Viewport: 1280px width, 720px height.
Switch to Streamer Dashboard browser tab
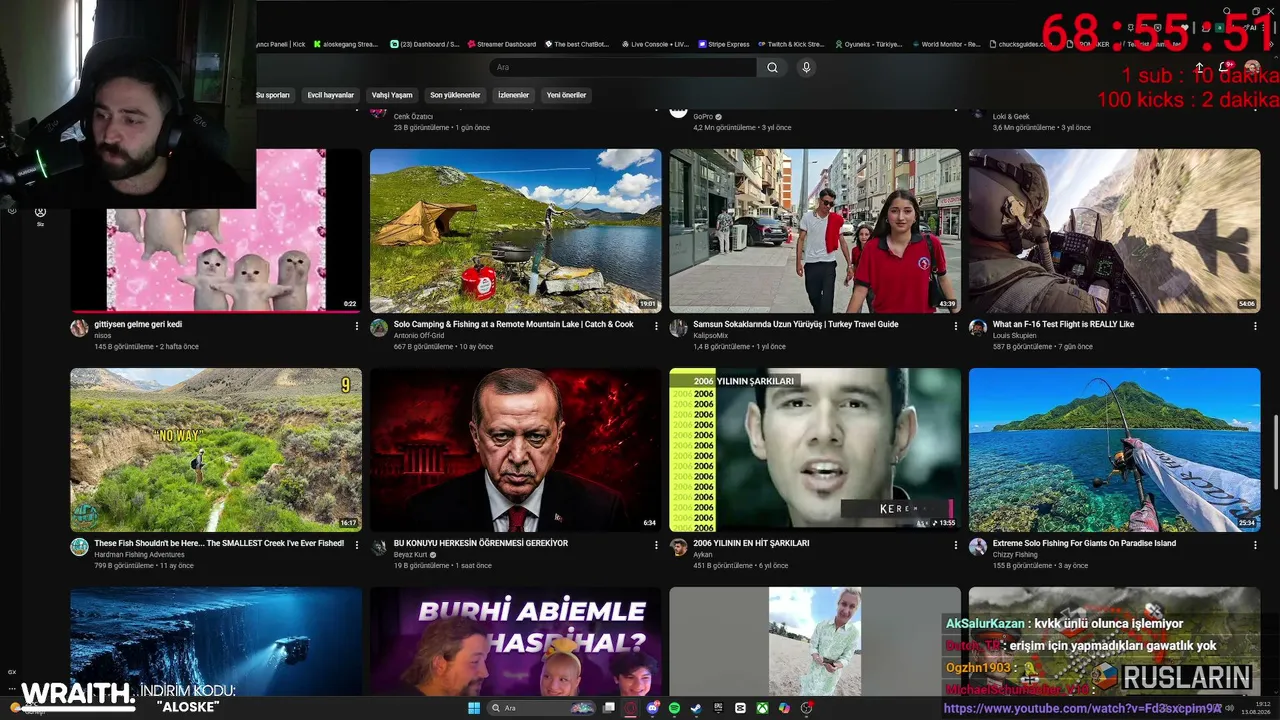click(502, 44)
